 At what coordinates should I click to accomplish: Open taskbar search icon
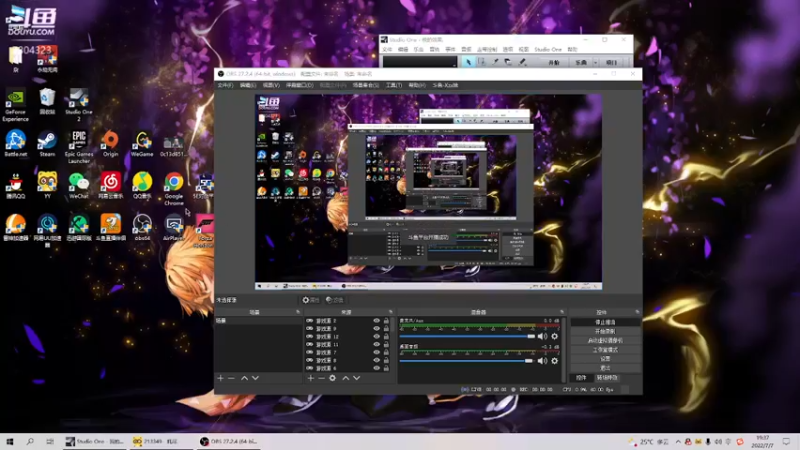click(30, 442)
